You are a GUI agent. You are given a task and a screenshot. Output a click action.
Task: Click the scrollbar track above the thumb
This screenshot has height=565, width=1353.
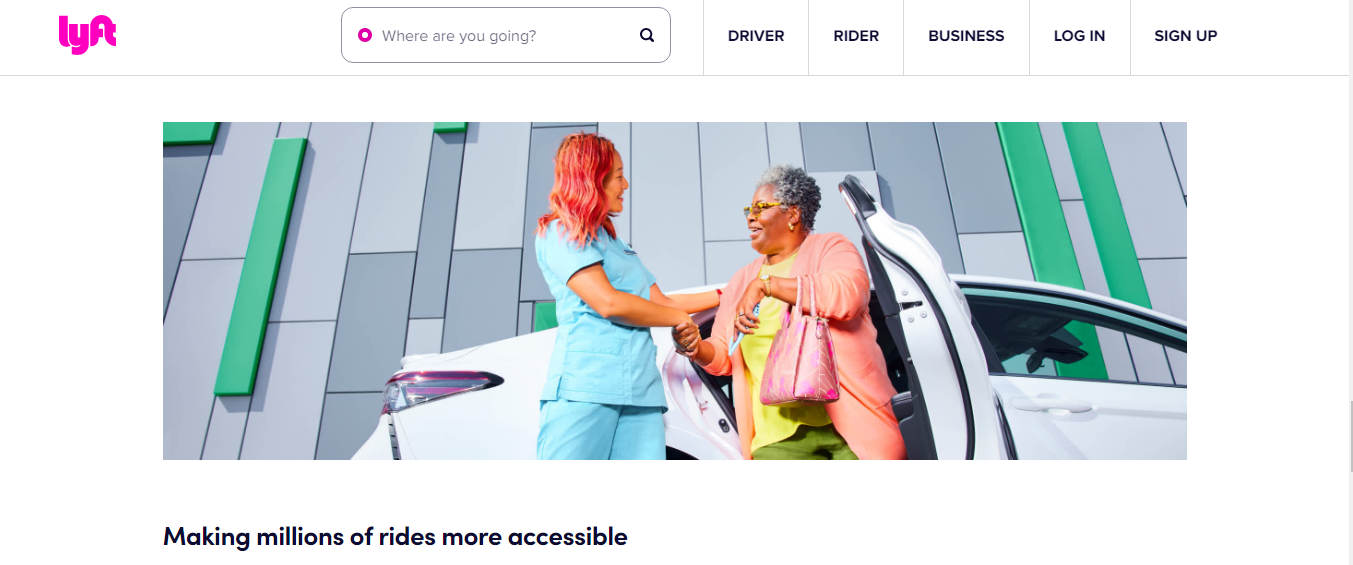click(1349, 200)
